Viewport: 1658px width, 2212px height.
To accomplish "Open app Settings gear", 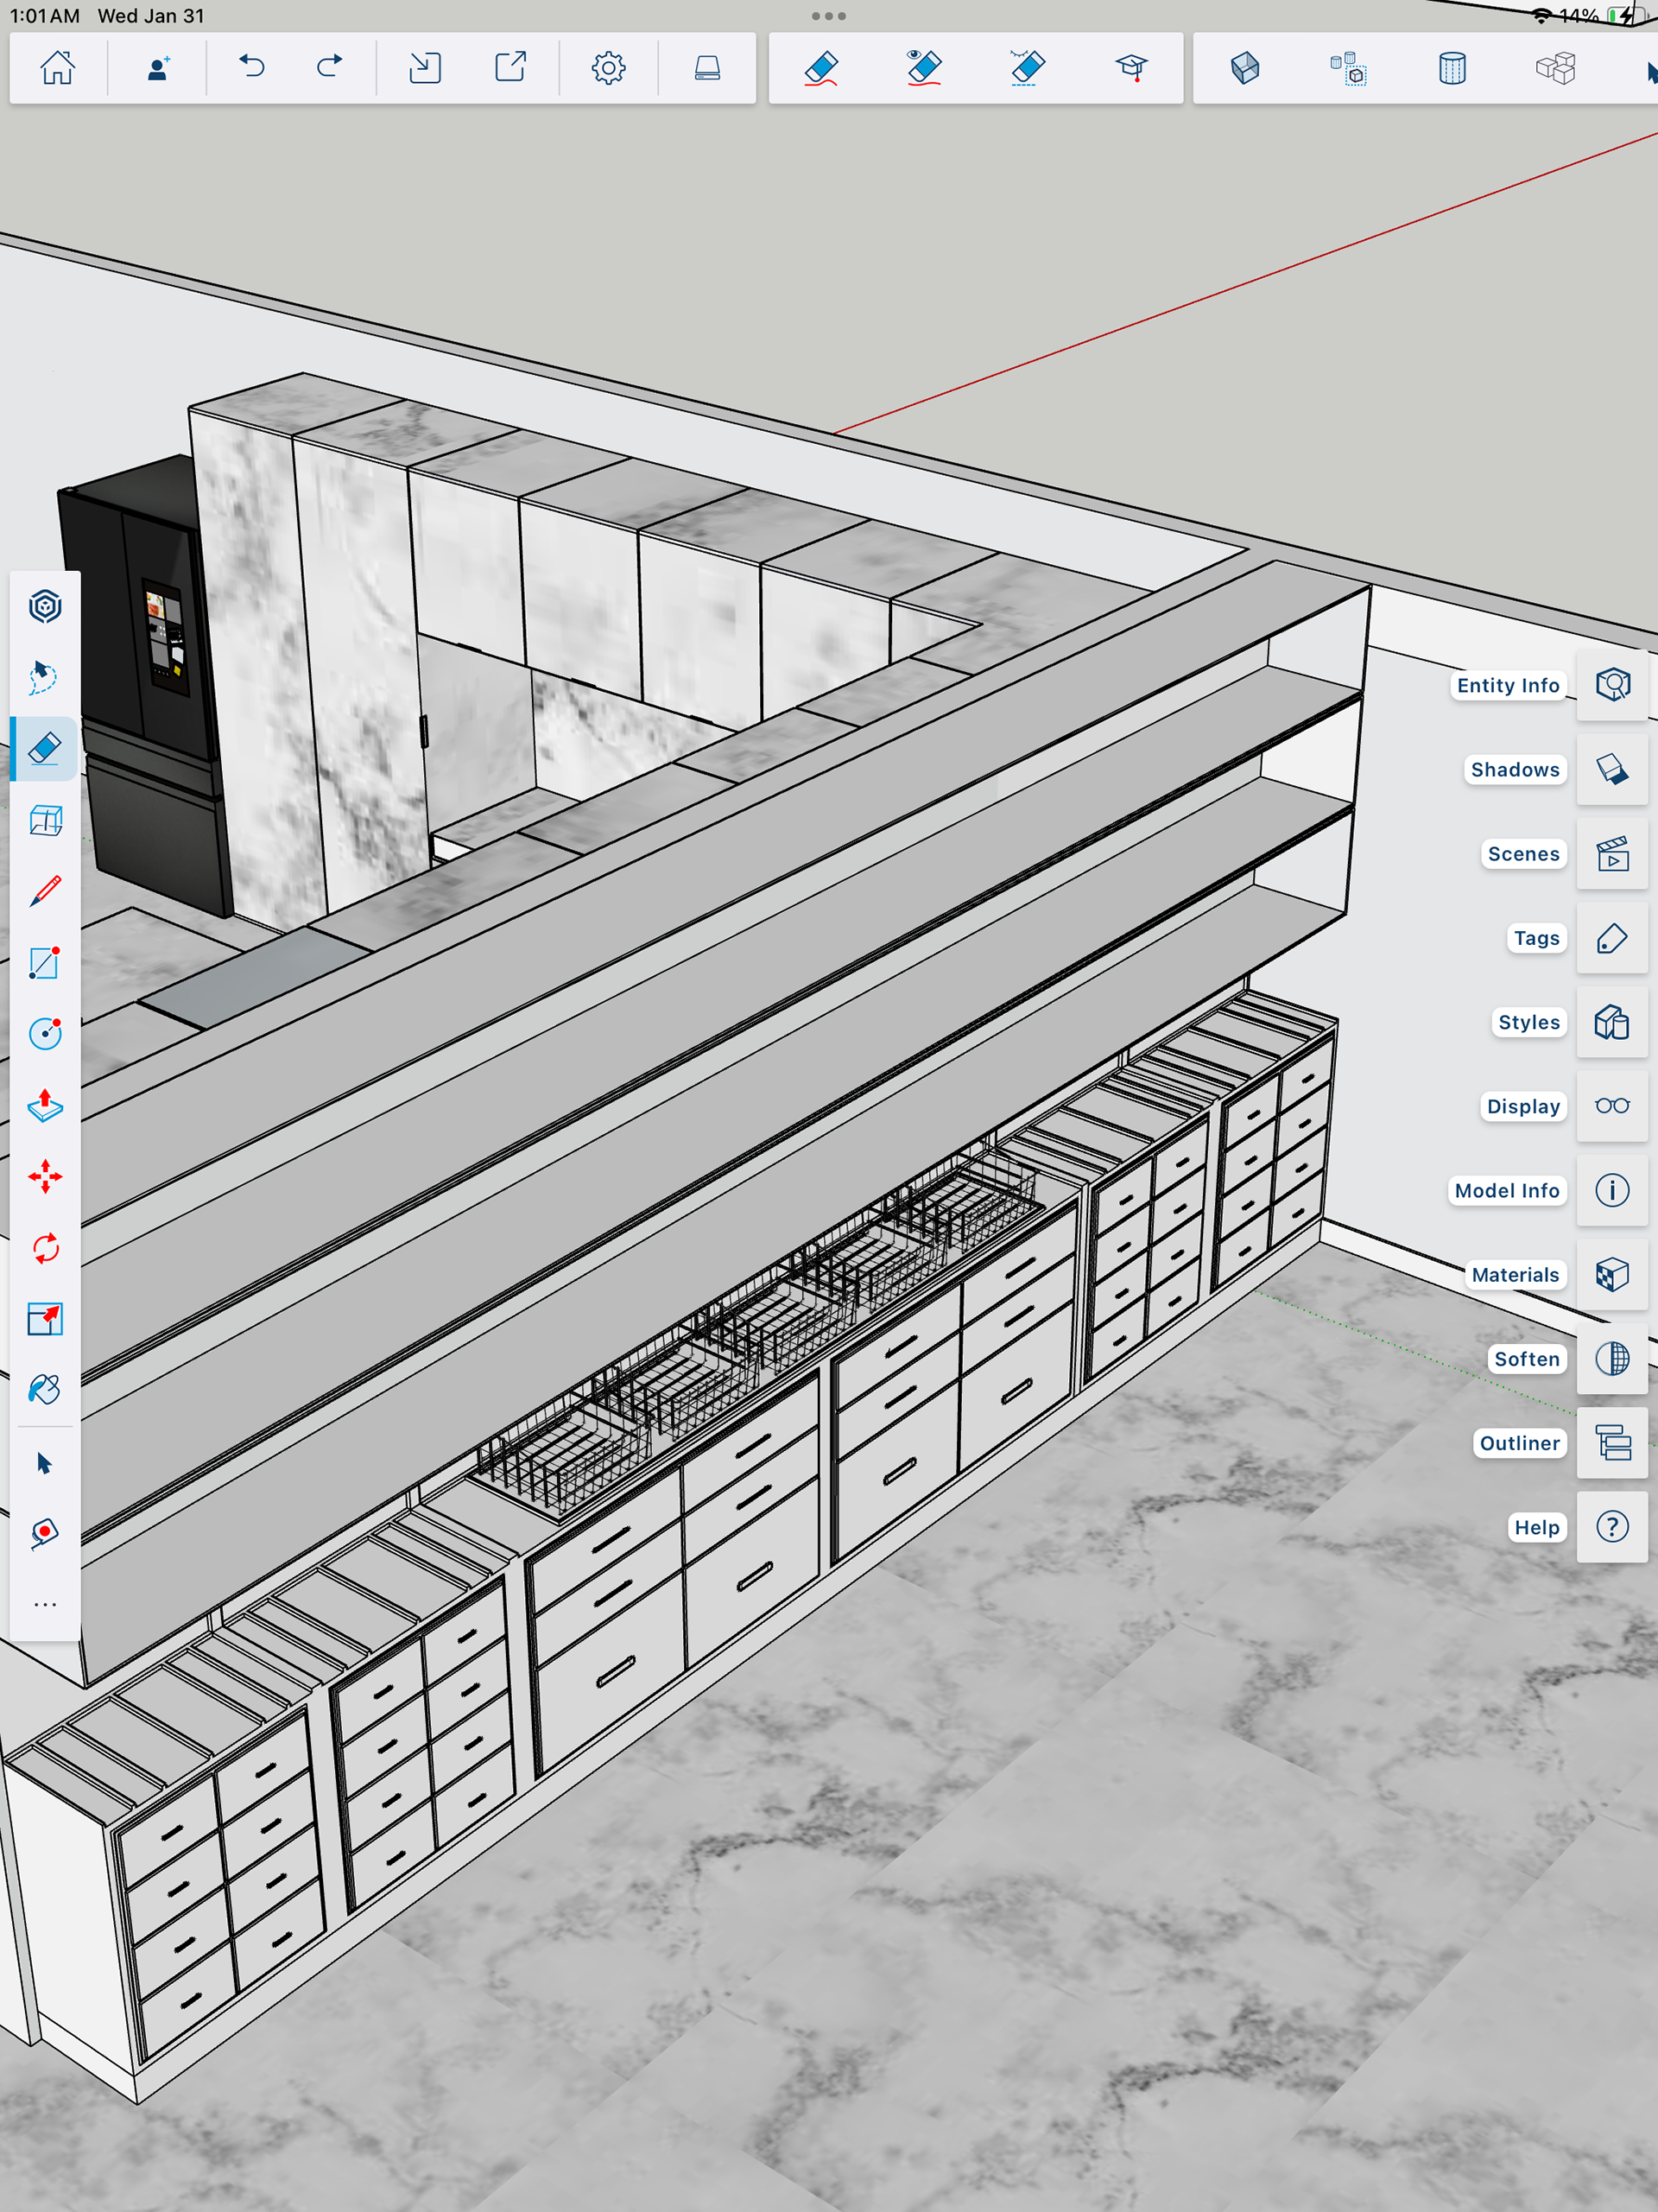I will [x=608, y=68].
